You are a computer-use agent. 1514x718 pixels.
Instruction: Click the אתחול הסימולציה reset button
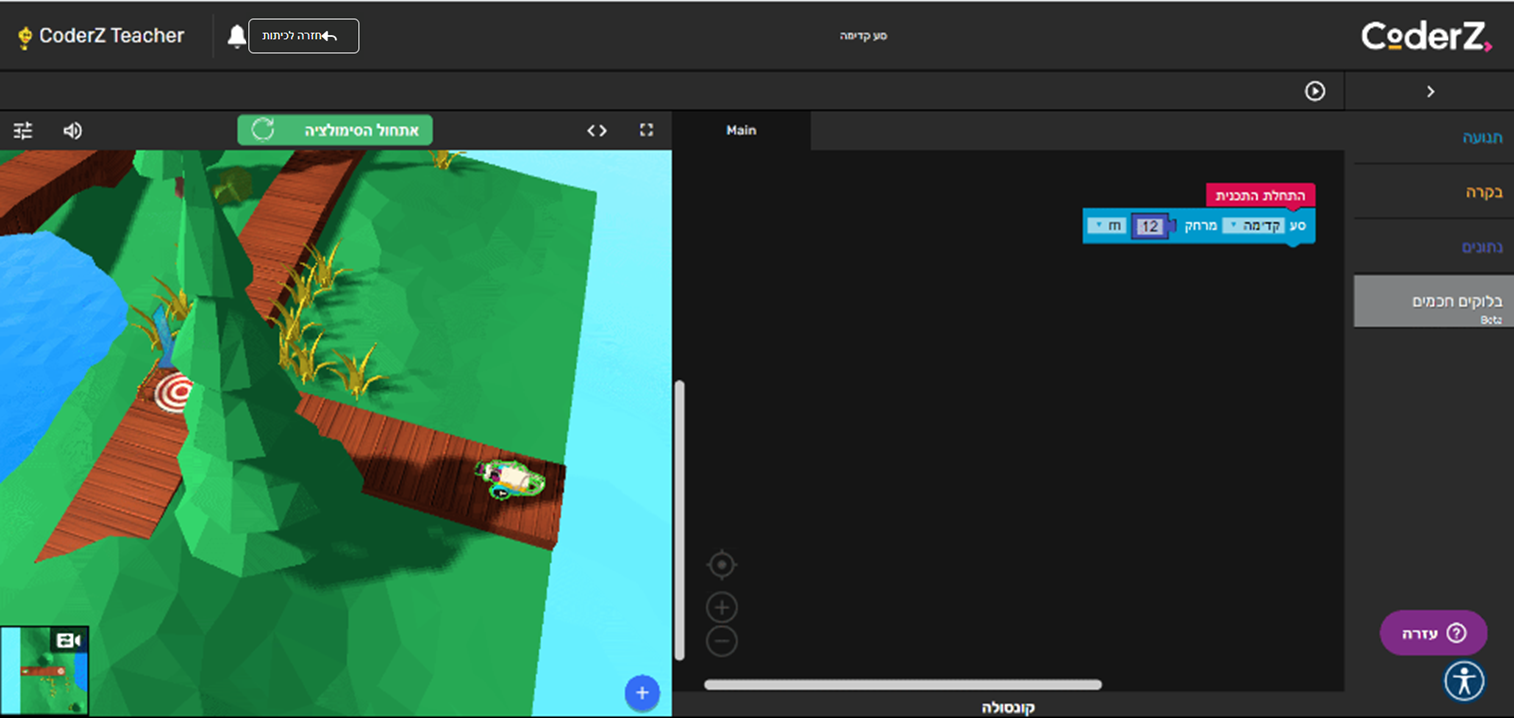tap(335, 130)
